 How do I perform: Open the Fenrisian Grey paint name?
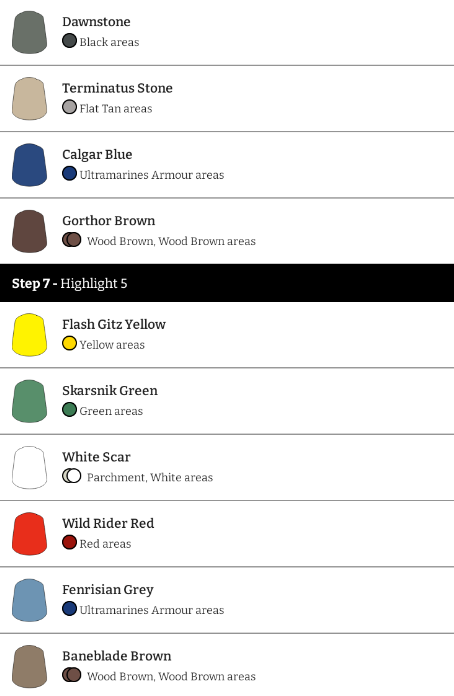click(x=108, y=590)
